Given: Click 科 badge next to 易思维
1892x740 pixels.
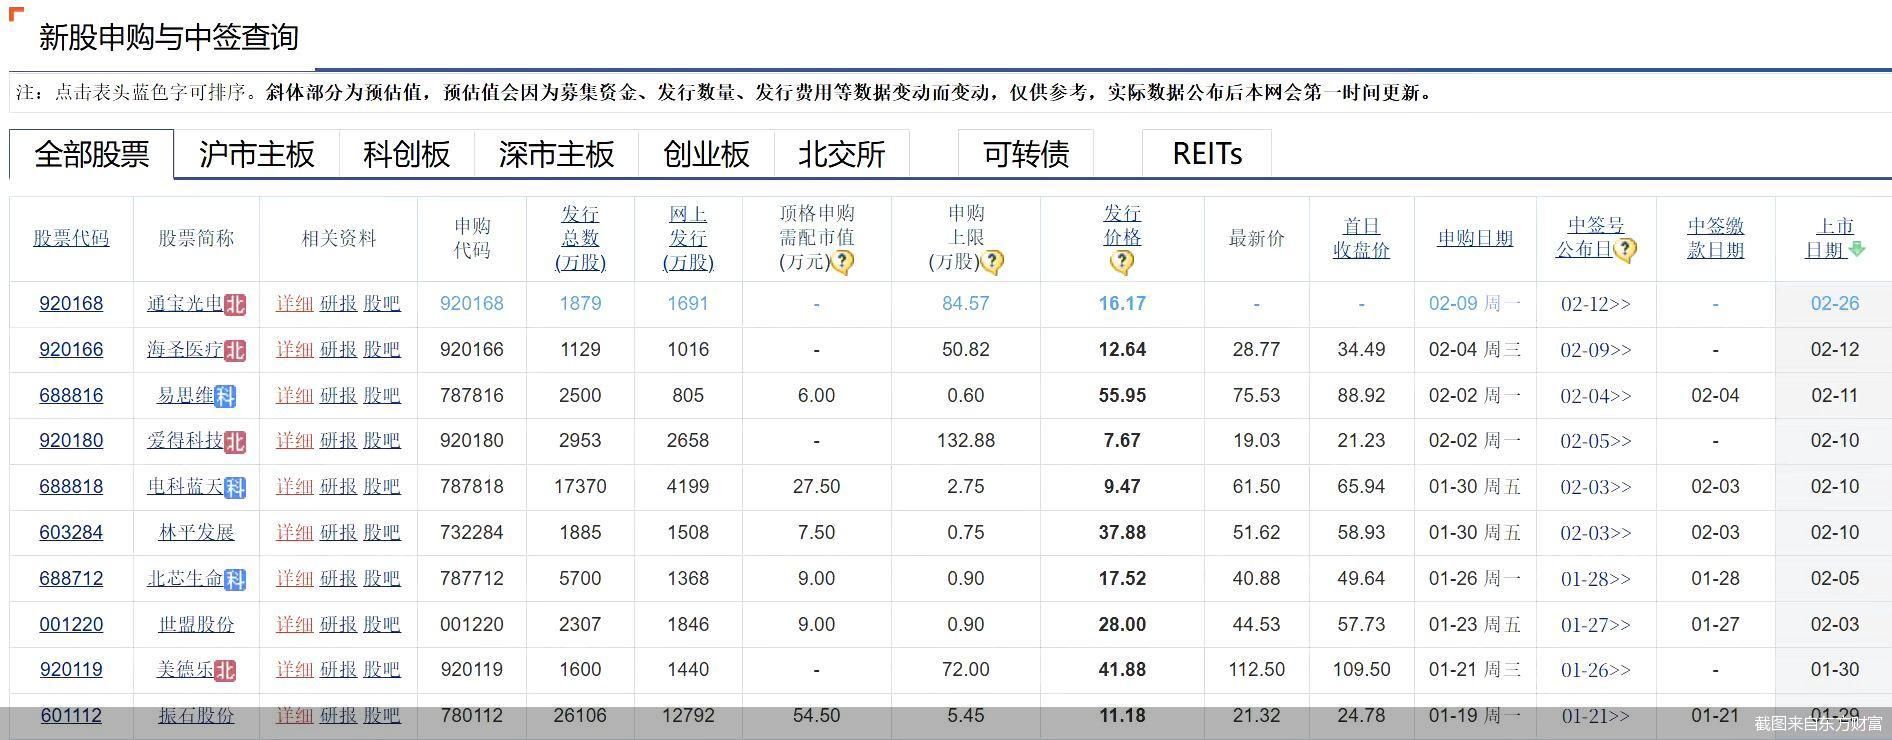Looking at the screenshot, I should click(x=225, y=396).
